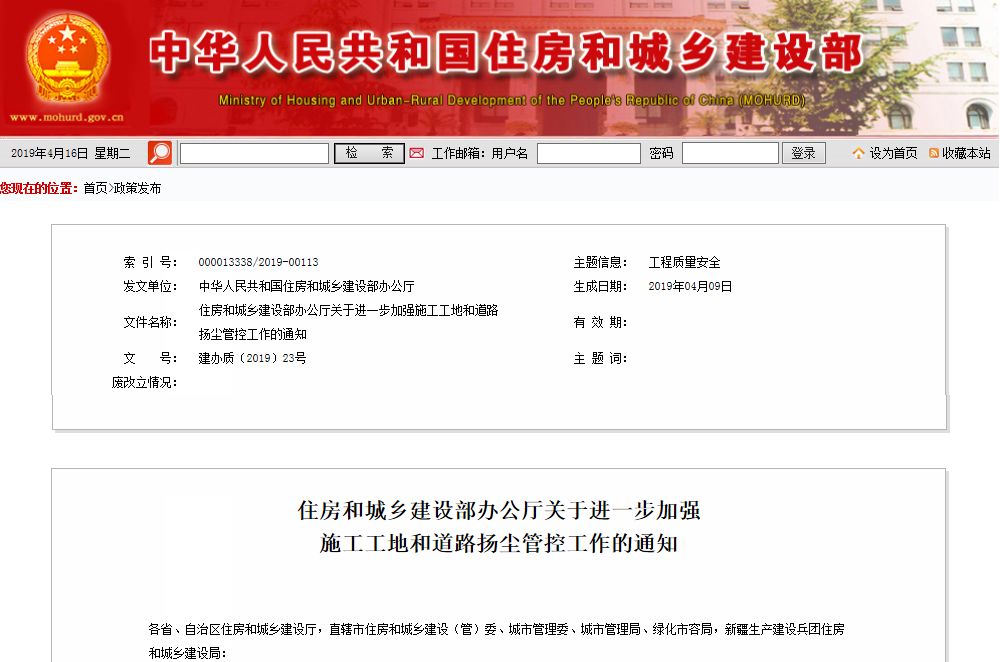The image size is (1000, 662).
Task: Click the ministry Chinese title banner
Action: point(506,52)
